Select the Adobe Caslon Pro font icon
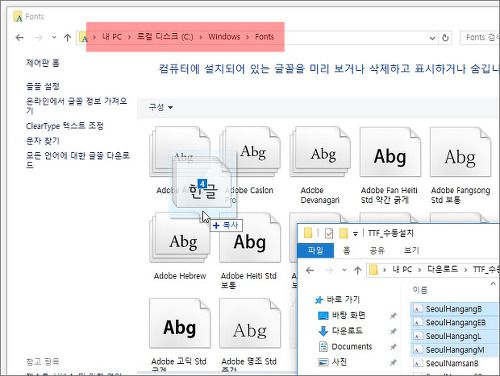The image size is (500, 376). (250, 152)
